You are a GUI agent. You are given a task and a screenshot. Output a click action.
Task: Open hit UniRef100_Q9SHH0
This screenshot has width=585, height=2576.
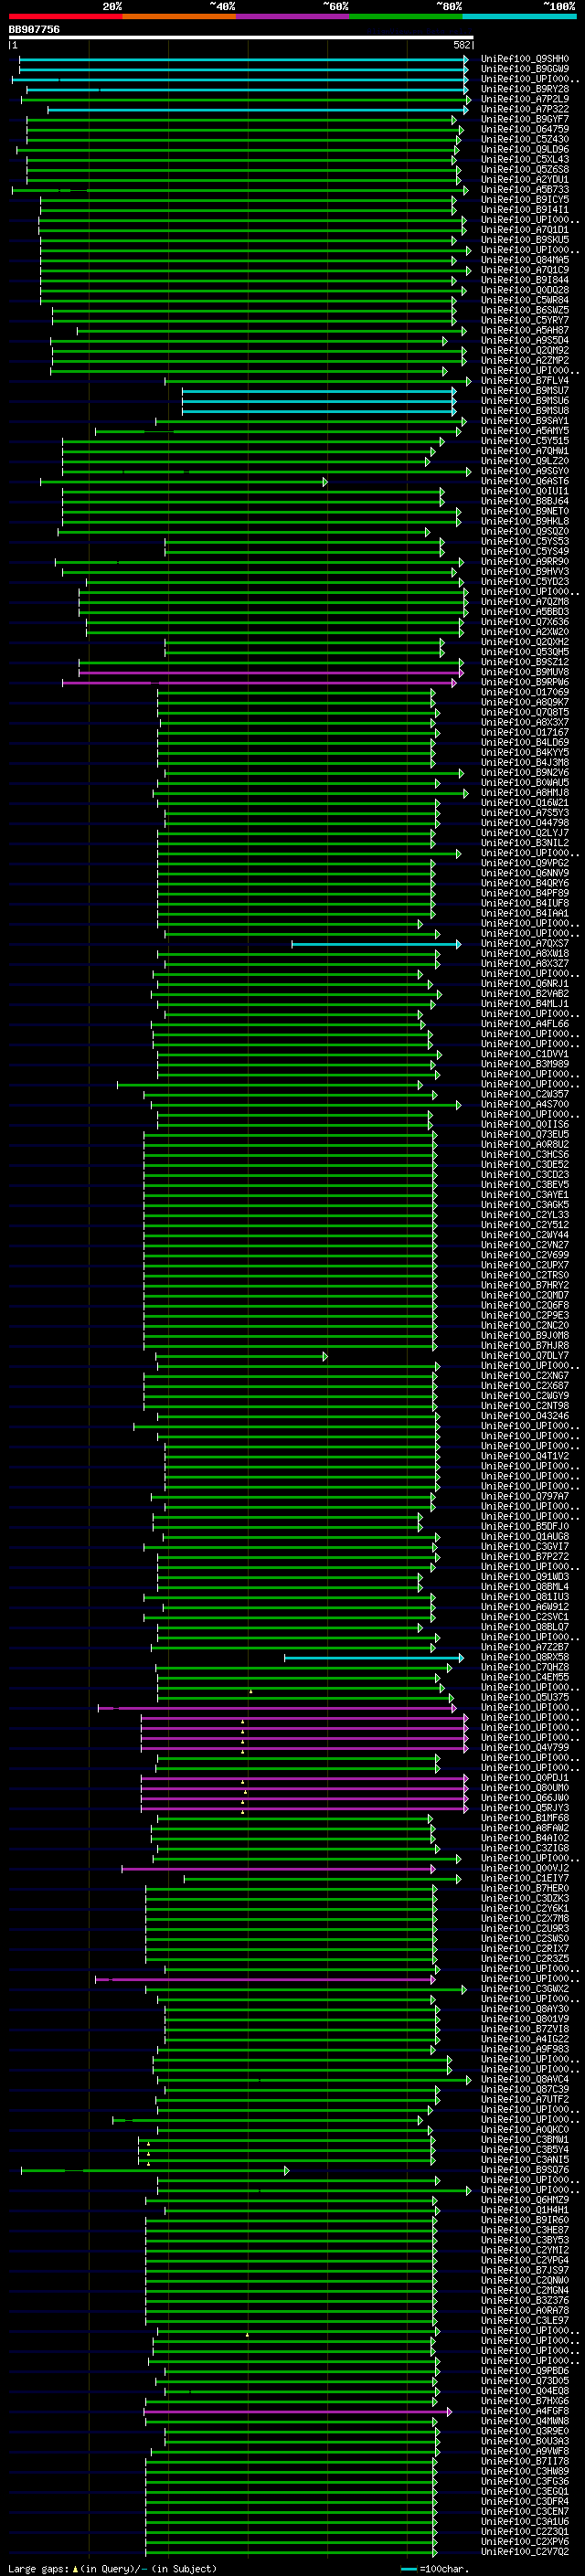[x=524, y=59]
